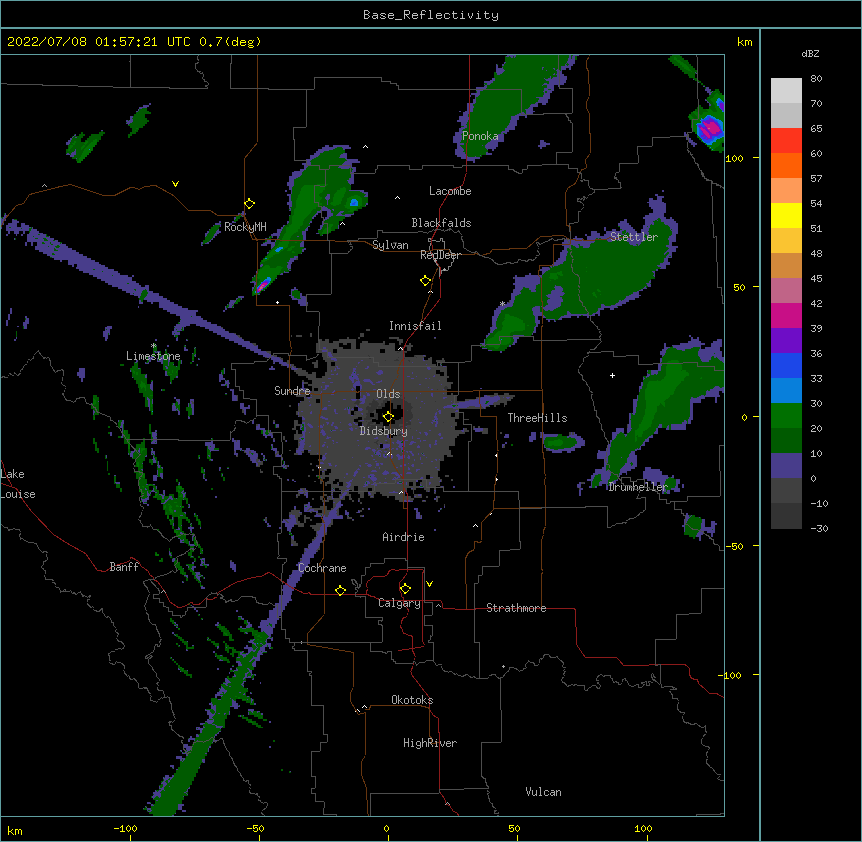The image size is (862, 842).
Task: Click the Ponoka city label
Action: pos(480,136)
